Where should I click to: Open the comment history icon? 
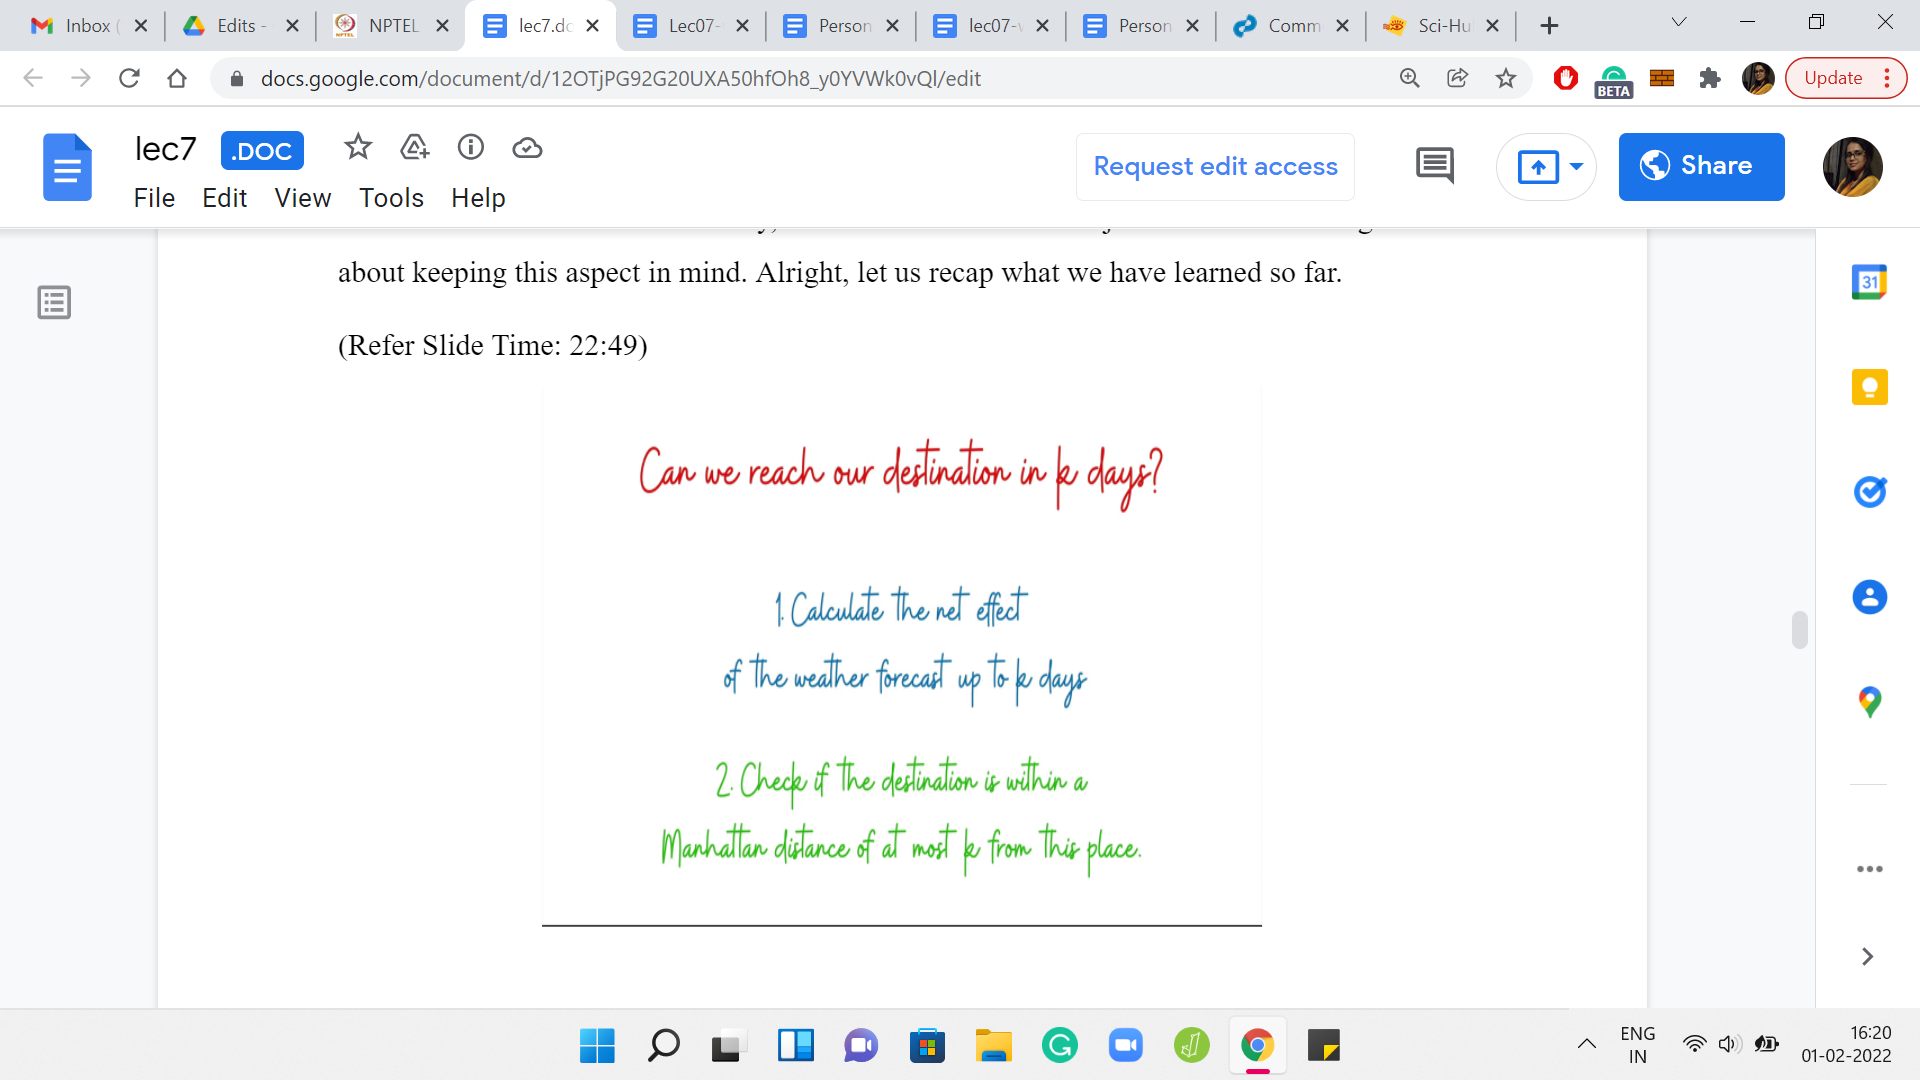point(1434,165)
